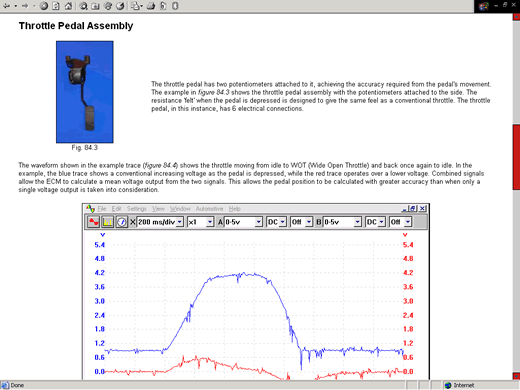Open the oscilloscope Settings menu

click(x=137, y=209)
